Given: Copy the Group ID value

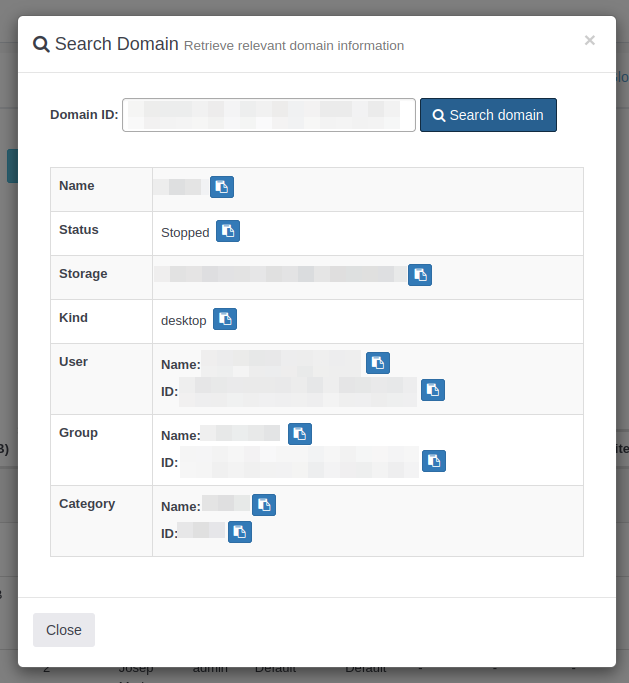Looking at the screenshot, I should point(433,461).
